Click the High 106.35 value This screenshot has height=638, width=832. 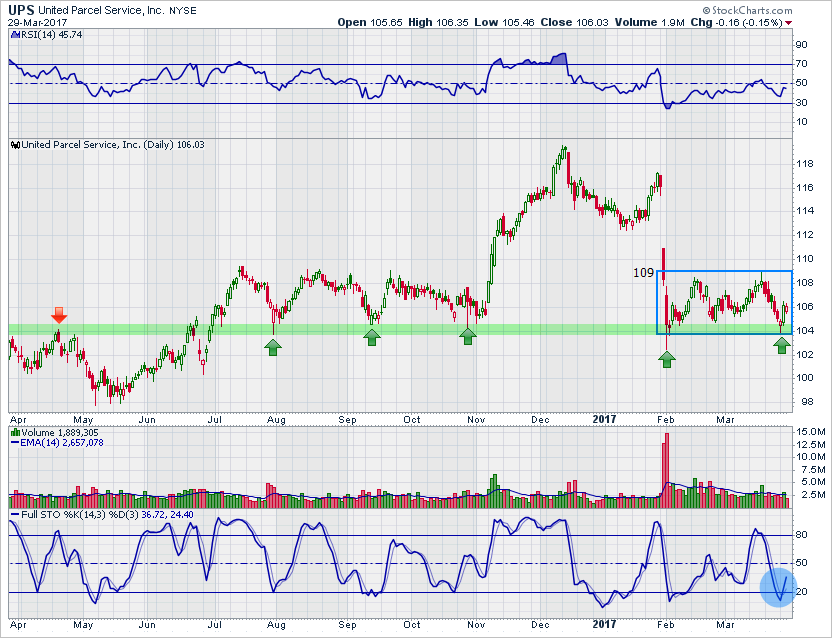[x=438, y=22]
